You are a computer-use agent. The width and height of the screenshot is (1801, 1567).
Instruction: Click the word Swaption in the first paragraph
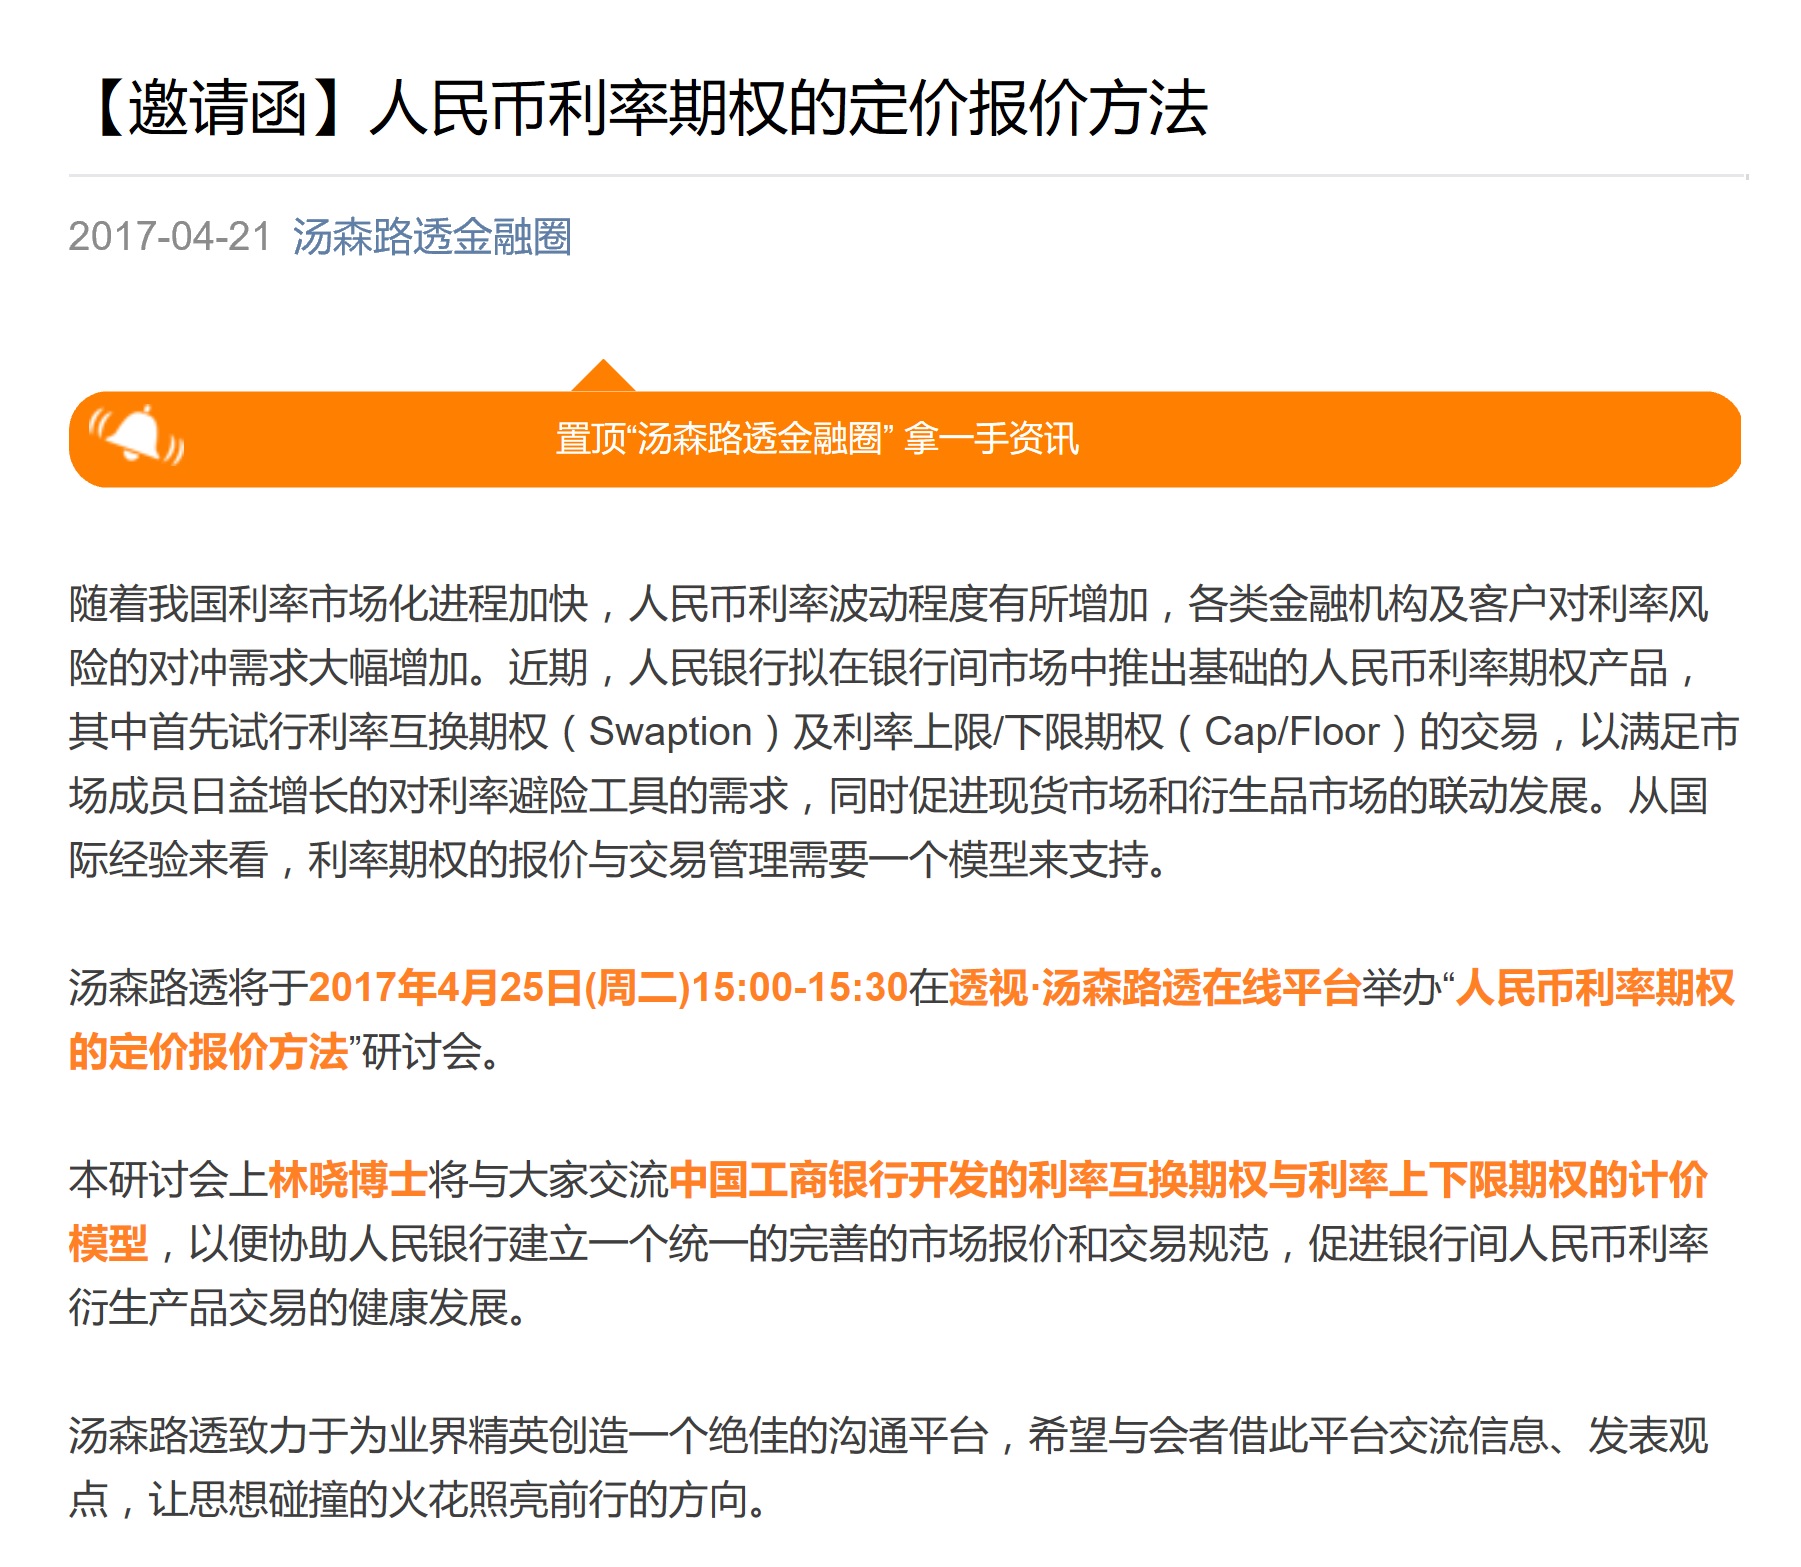669,732
